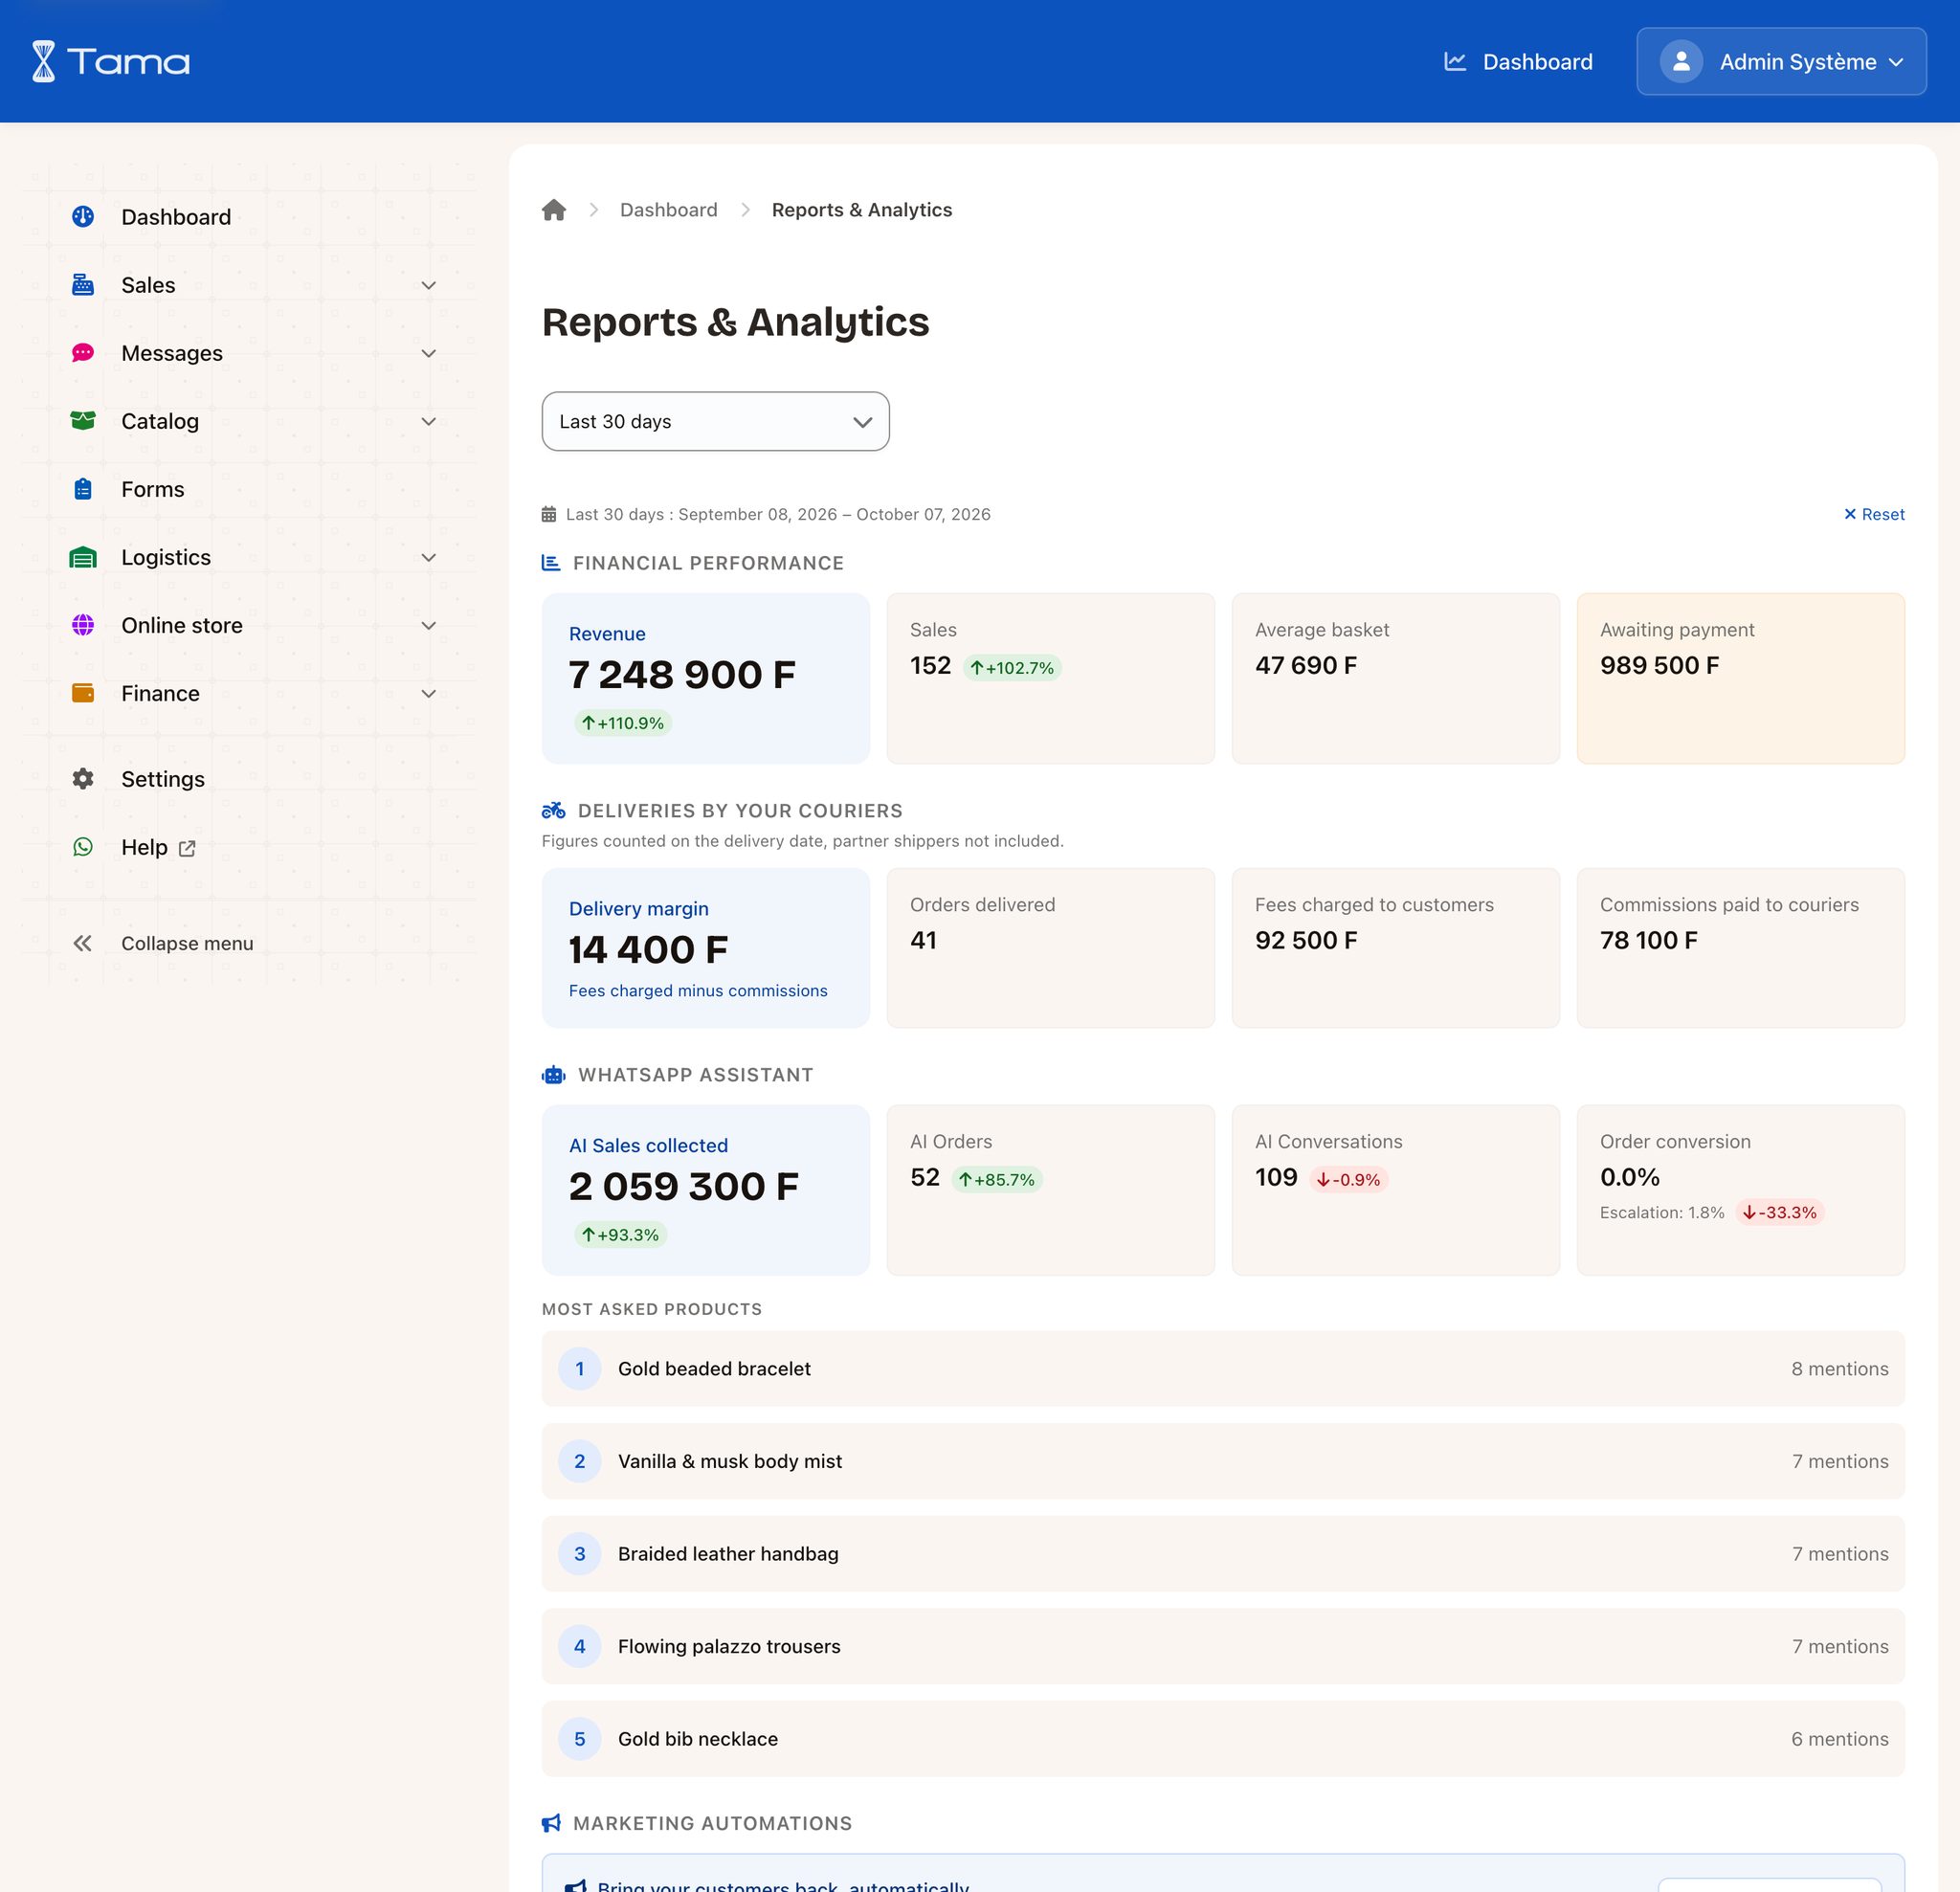1960x1892 pixels.
Task: Click the header Dashboard chart icon
Action: (1455, 61)
